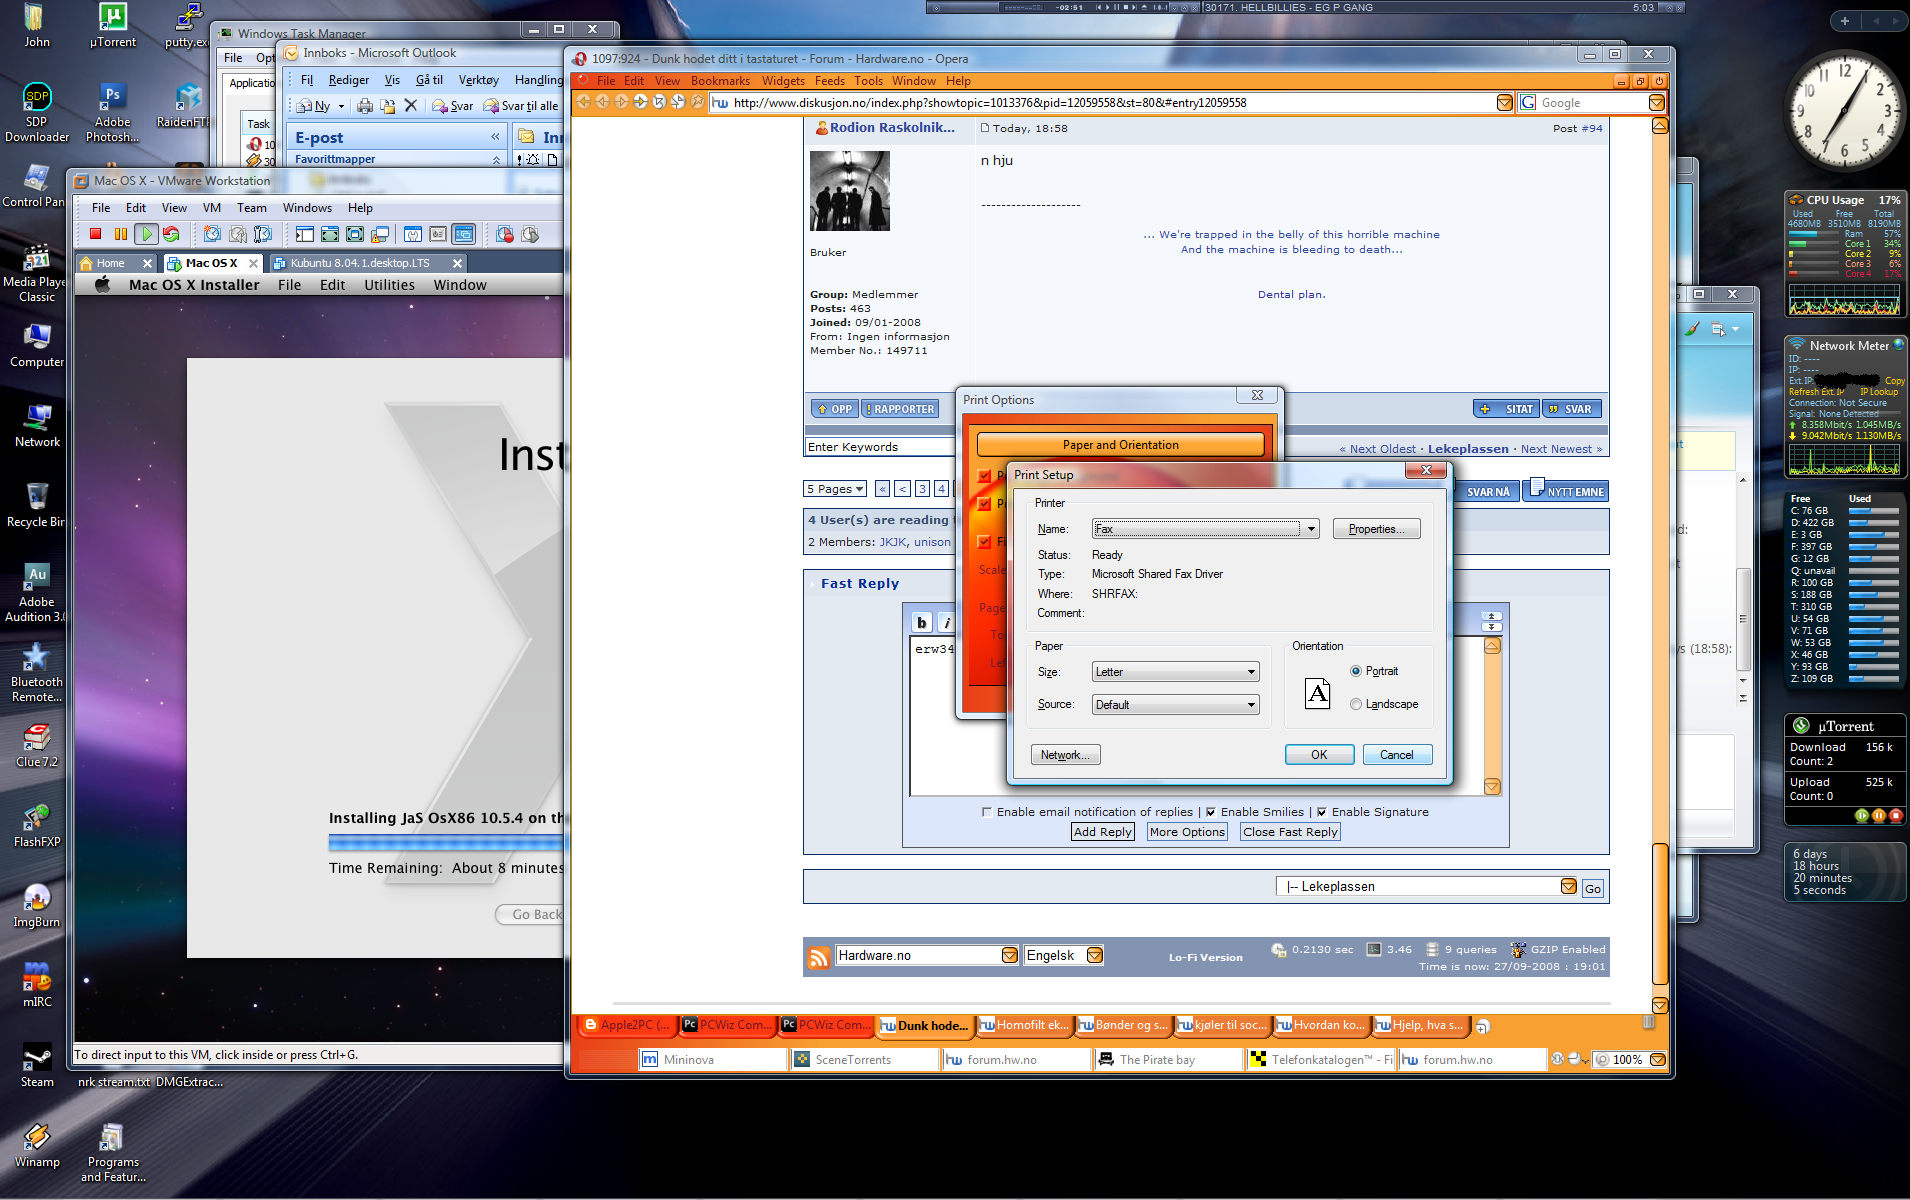Screen dimensions: 1910x1200
Task: Open the Team menu in VMware Workstation
Action: 252,208
